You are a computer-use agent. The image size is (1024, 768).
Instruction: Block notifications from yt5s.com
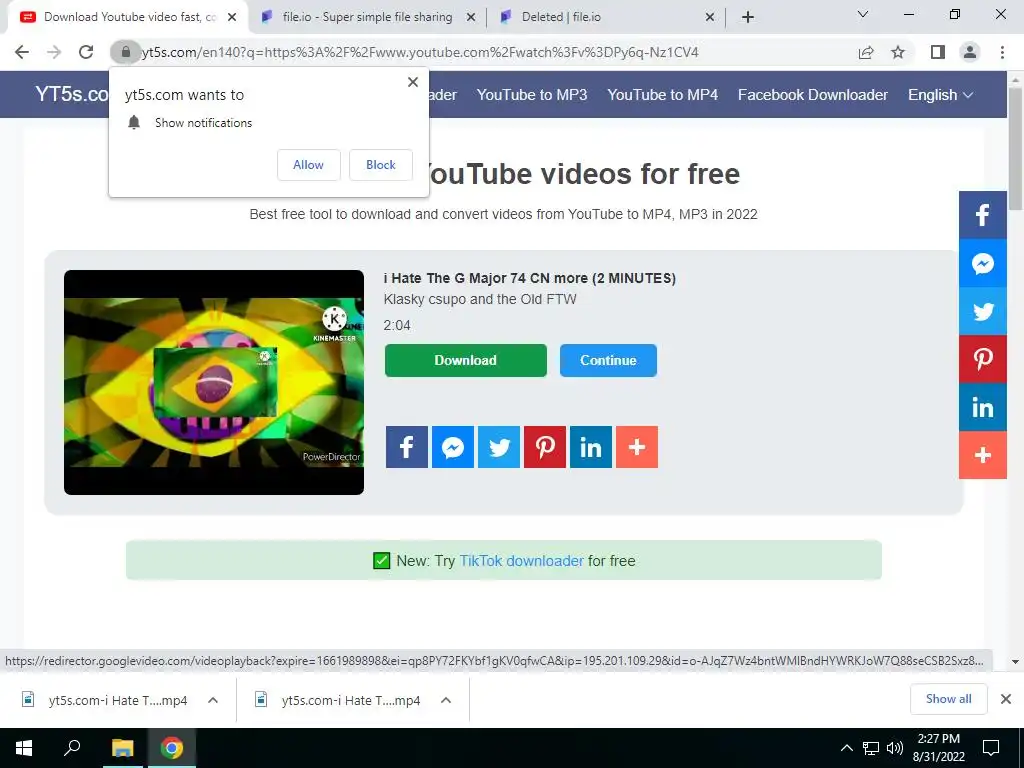381,165
